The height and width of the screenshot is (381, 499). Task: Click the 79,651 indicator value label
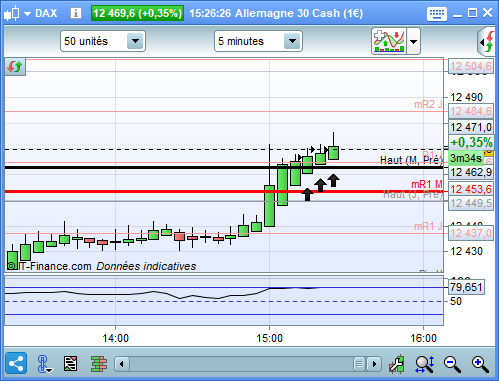coord(466,287)
